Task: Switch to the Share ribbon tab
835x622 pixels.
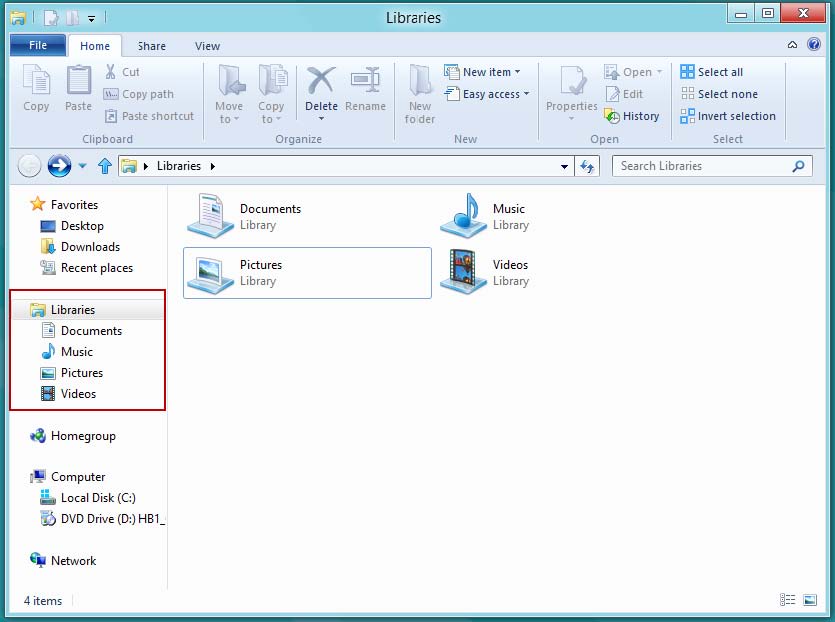Action: point(152,46)
